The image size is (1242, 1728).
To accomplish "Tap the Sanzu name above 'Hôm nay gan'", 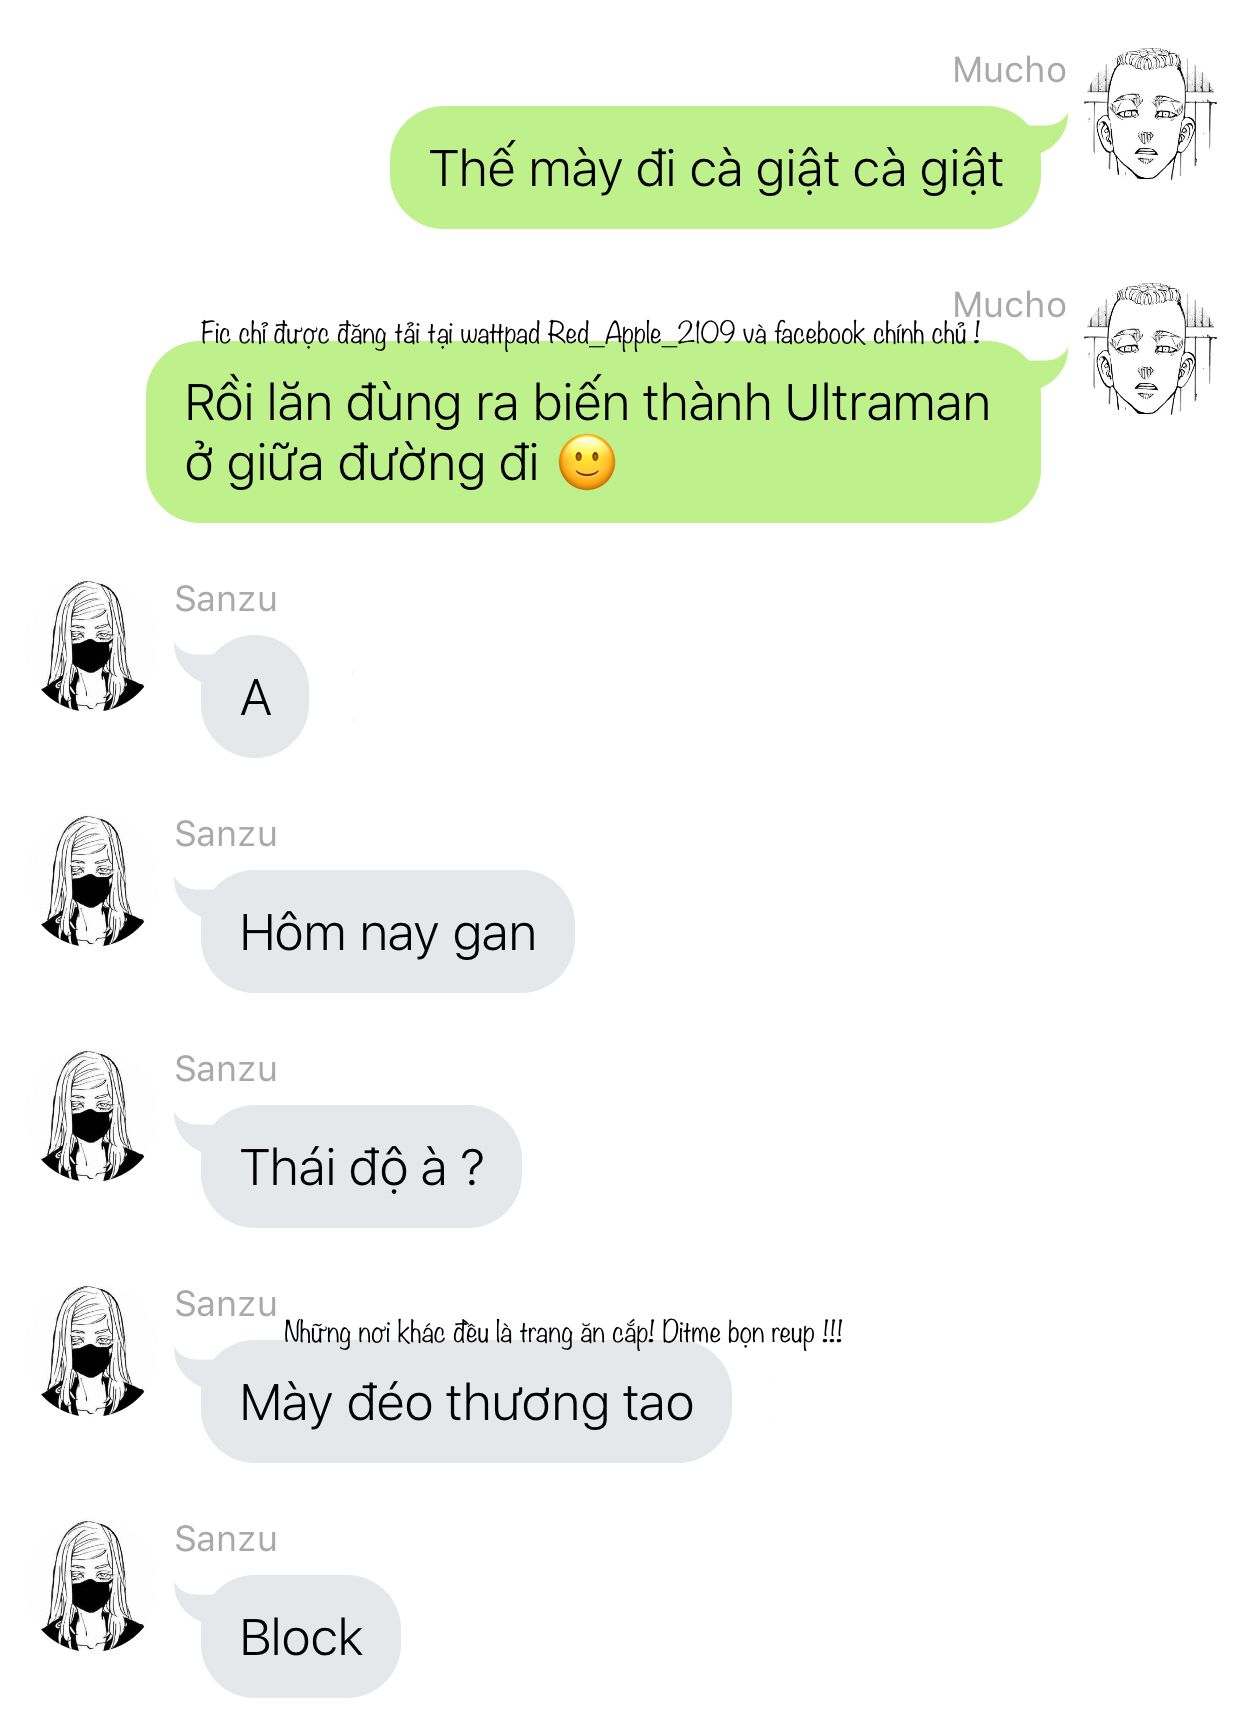I will (x=226, y=834).
